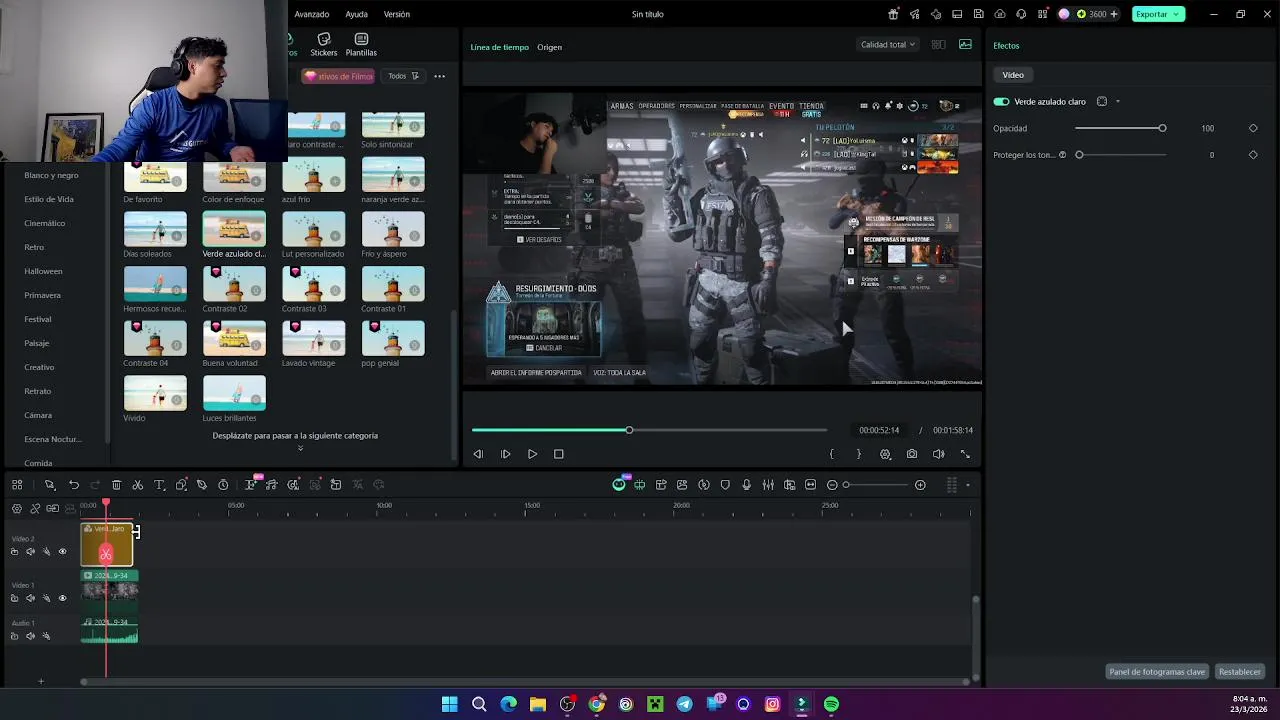Open the Ayuda menu
The width and height of the screenshot is (1280, 720).
(356, 14)
